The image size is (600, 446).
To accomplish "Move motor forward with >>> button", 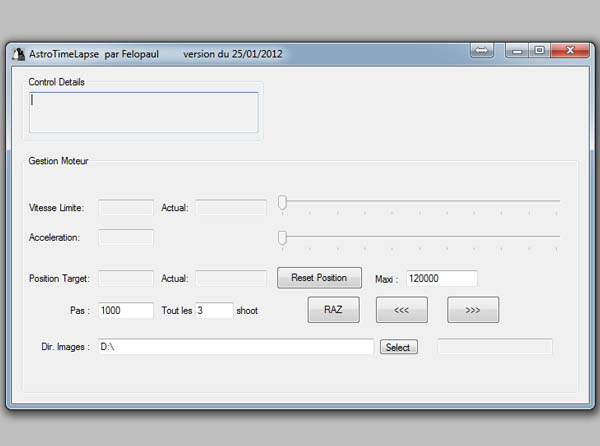I will click(473, 310).
